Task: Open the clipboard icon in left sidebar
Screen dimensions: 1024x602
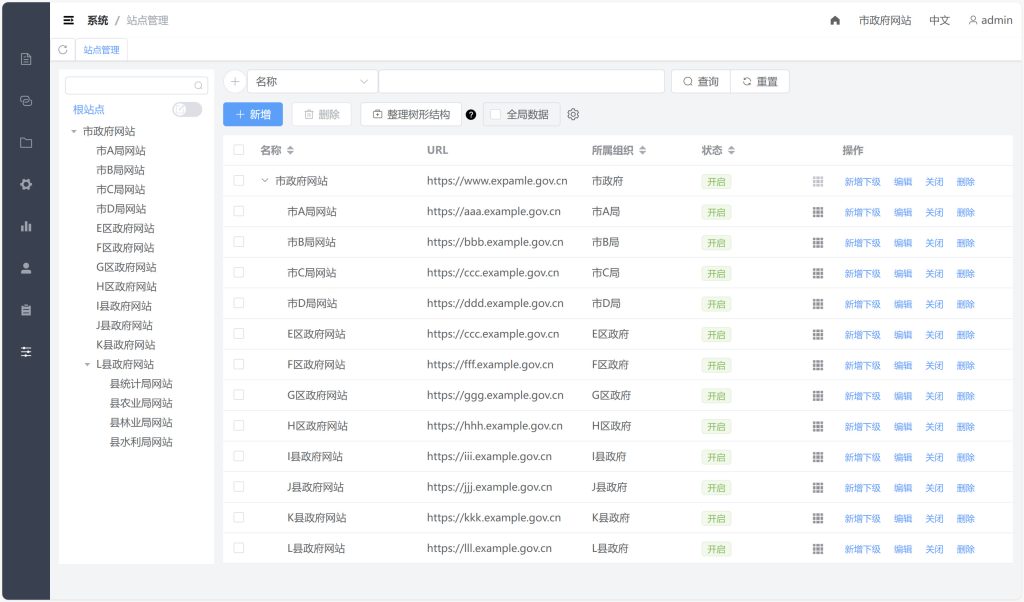Action: 26,310
